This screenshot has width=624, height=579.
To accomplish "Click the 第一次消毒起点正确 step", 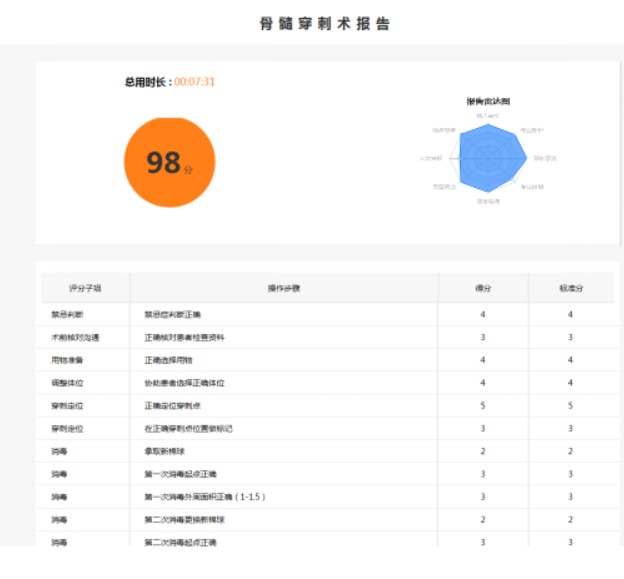I will click(x=181, y=474).
